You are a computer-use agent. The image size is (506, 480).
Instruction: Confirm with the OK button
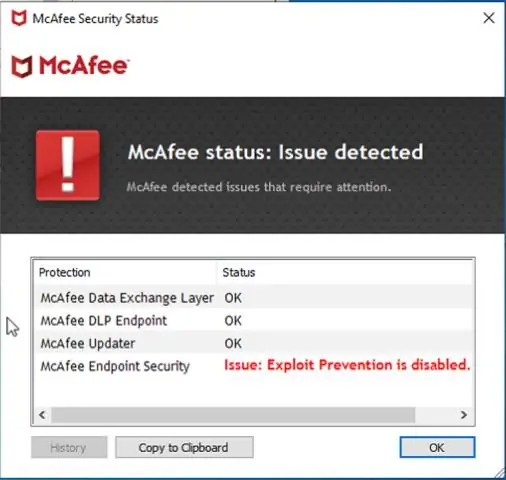[437, 447]
